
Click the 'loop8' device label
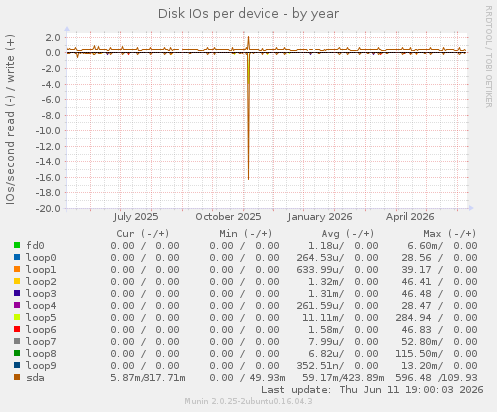[x=41, y=354]
